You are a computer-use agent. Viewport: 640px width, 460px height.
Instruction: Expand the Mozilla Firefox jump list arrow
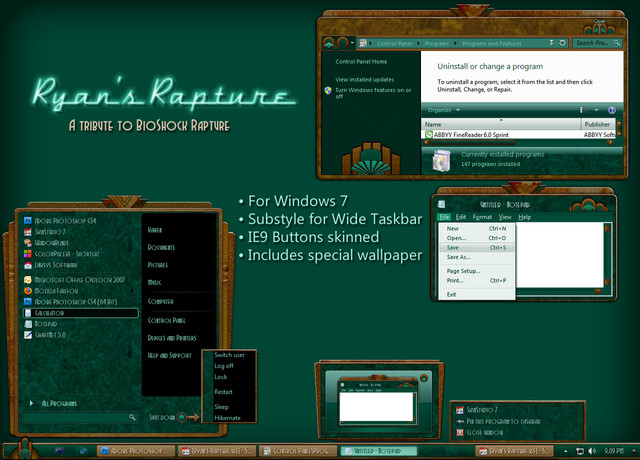tap(131, 291)
